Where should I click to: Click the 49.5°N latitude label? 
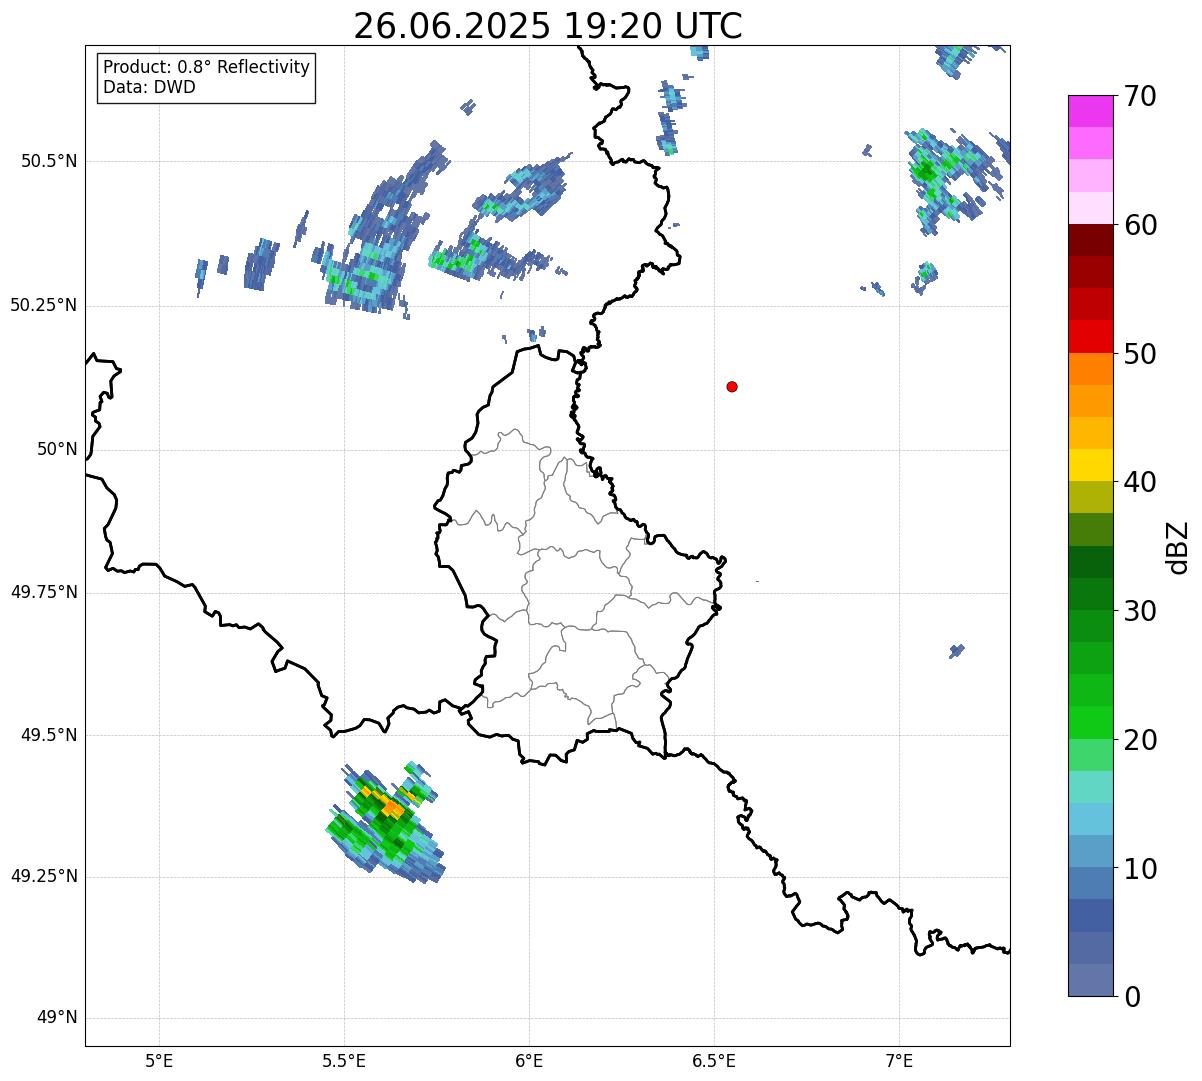pos(49,735)
